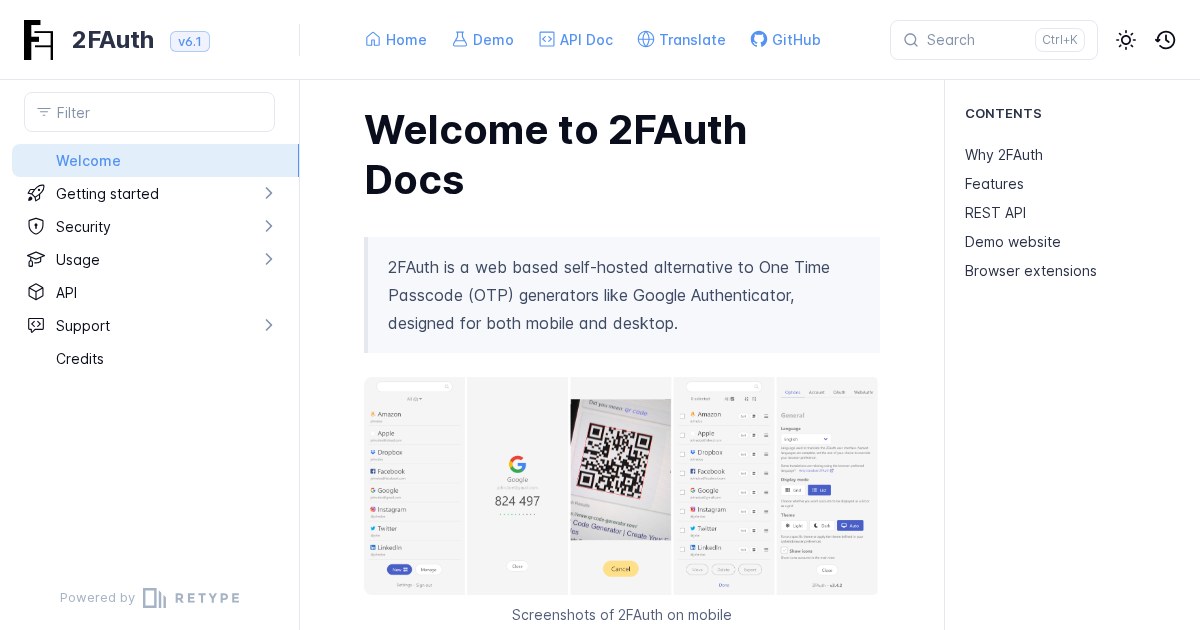Click the 'Welcome to 2FAuth Docs' heading
Image resolution: width=1200 pixels, height=630 pixels.
point(556,155)
